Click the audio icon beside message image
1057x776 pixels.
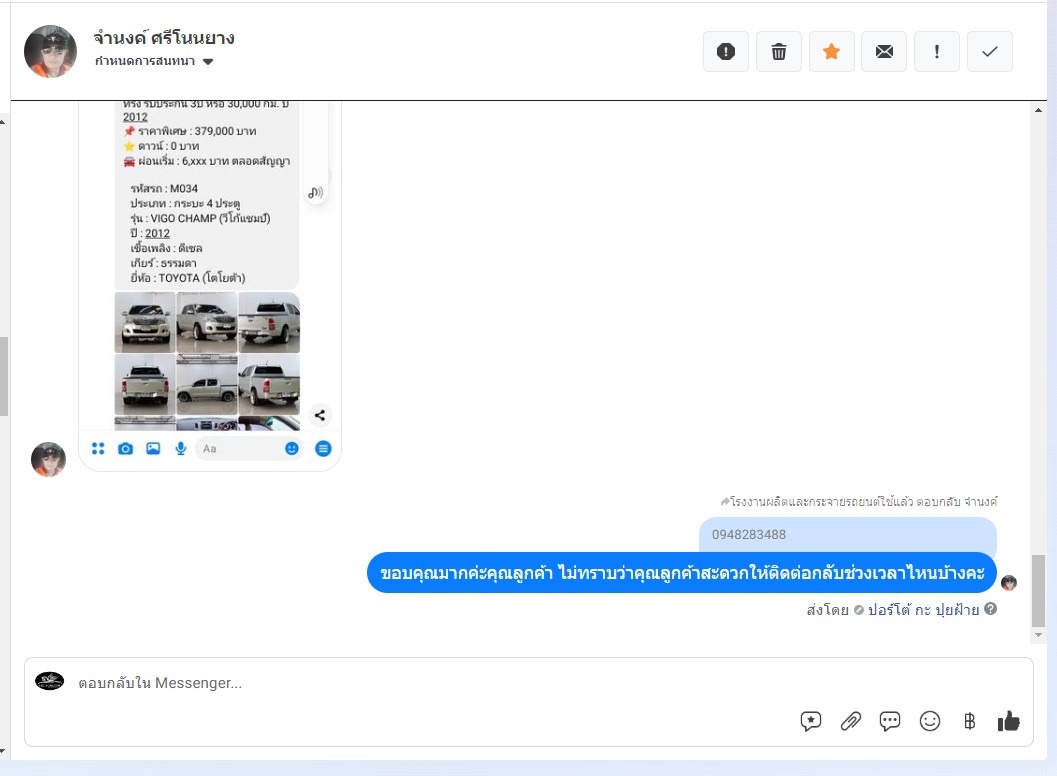coord(315,193)
